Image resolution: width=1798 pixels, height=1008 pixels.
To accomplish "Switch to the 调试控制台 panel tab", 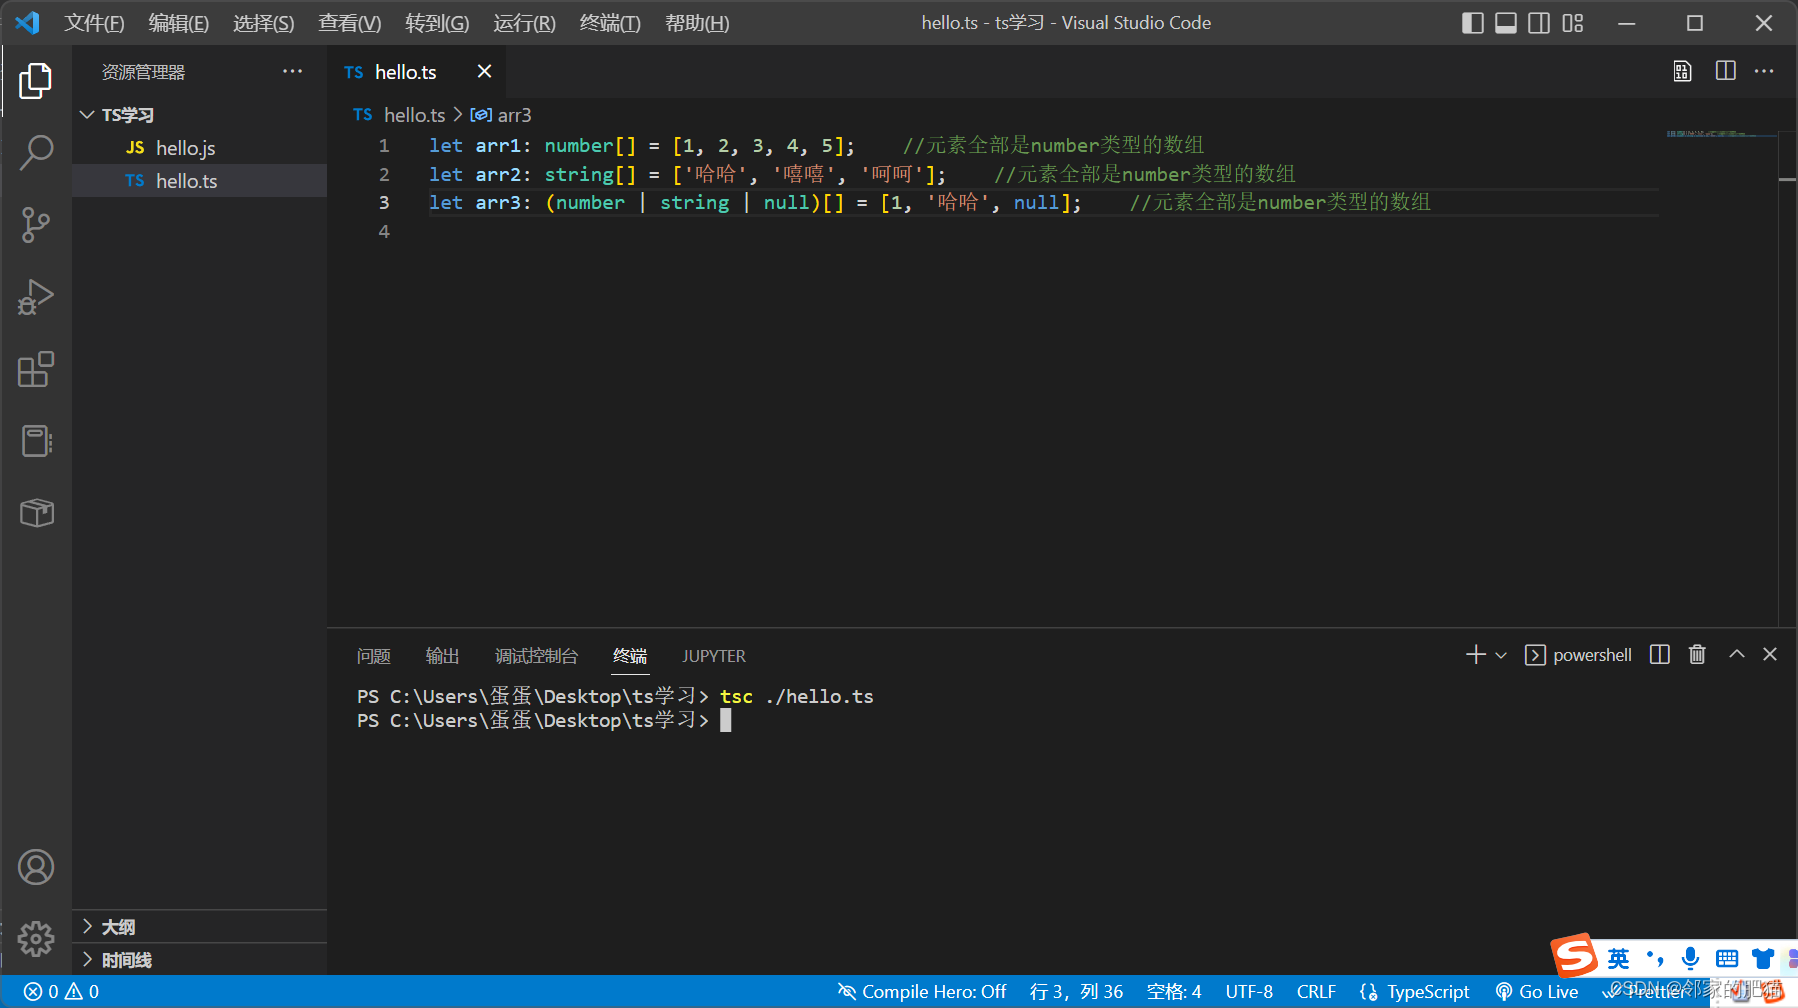I will coord(536,656).
